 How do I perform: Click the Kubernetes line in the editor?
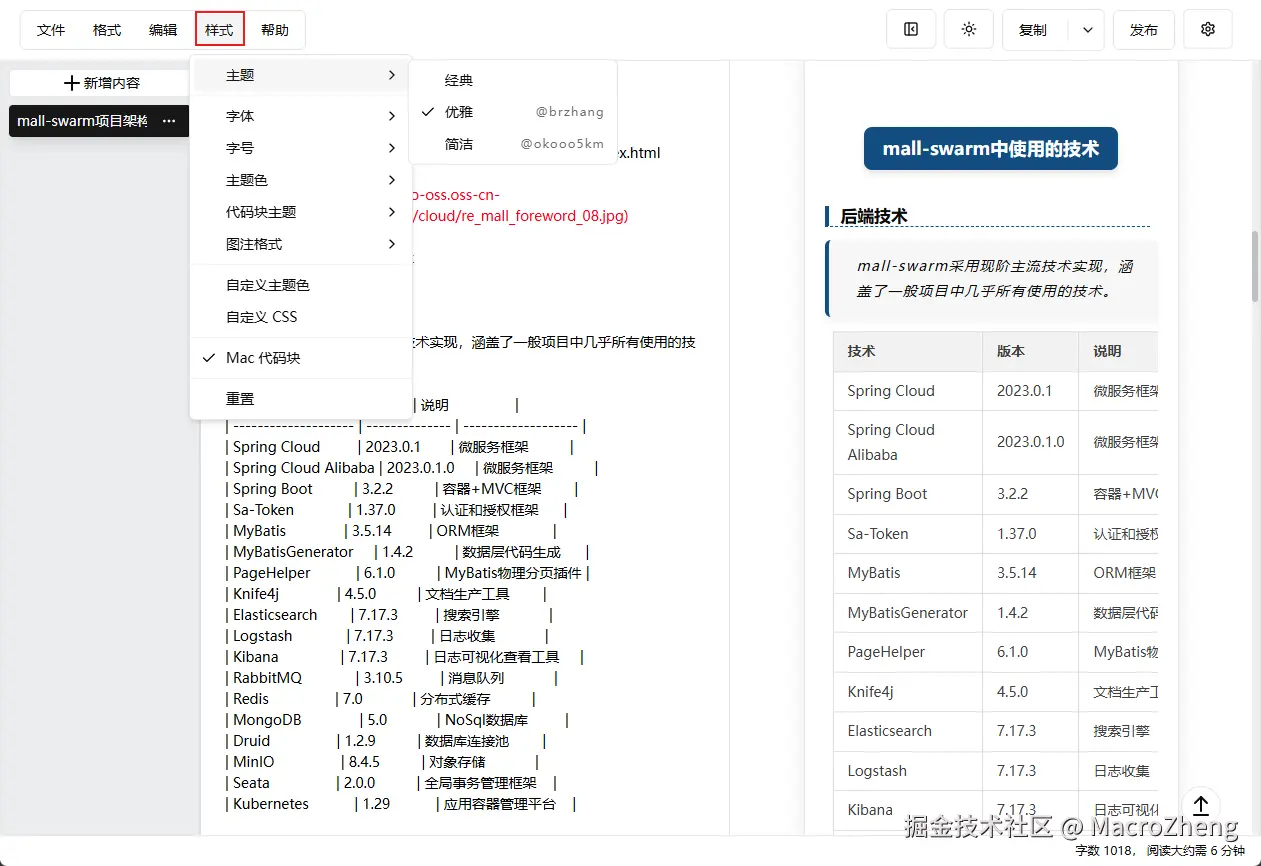pos(401,804)
